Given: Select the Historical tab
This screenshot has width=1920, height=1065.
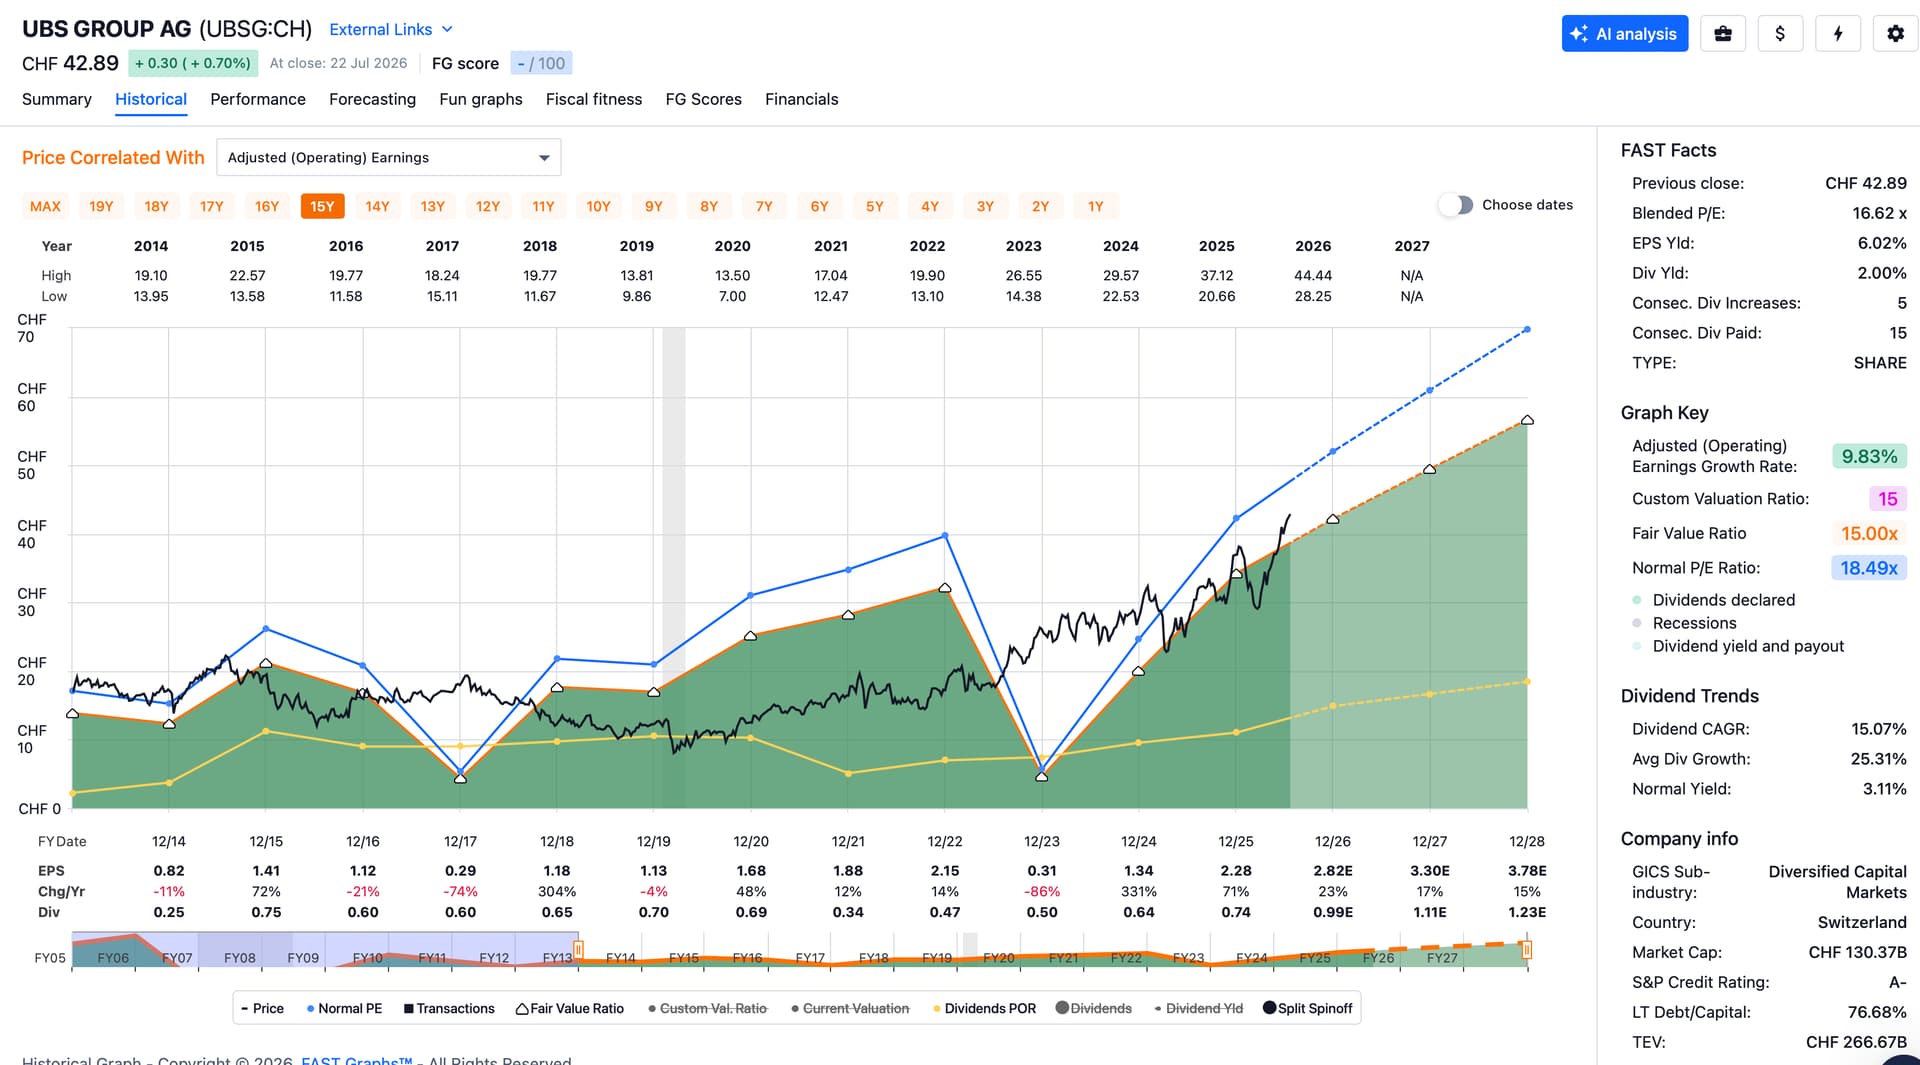Looking at the screenshot, I should 151,99.
